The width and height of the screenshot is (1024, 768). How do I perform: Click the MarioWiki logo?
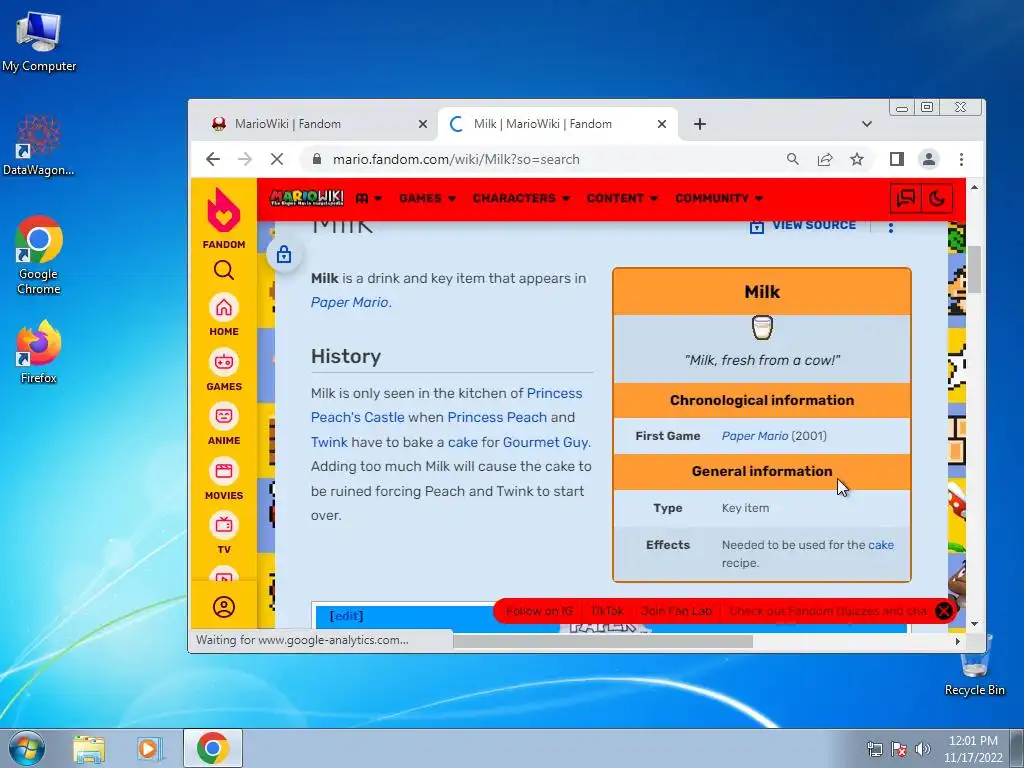coord(306,198)
